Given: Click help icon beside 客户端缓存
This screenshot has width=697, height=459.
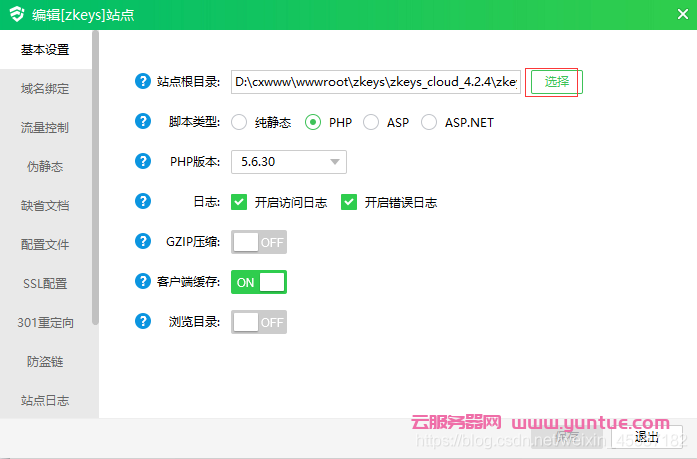Looking at the screenshot, I should 142,281.
